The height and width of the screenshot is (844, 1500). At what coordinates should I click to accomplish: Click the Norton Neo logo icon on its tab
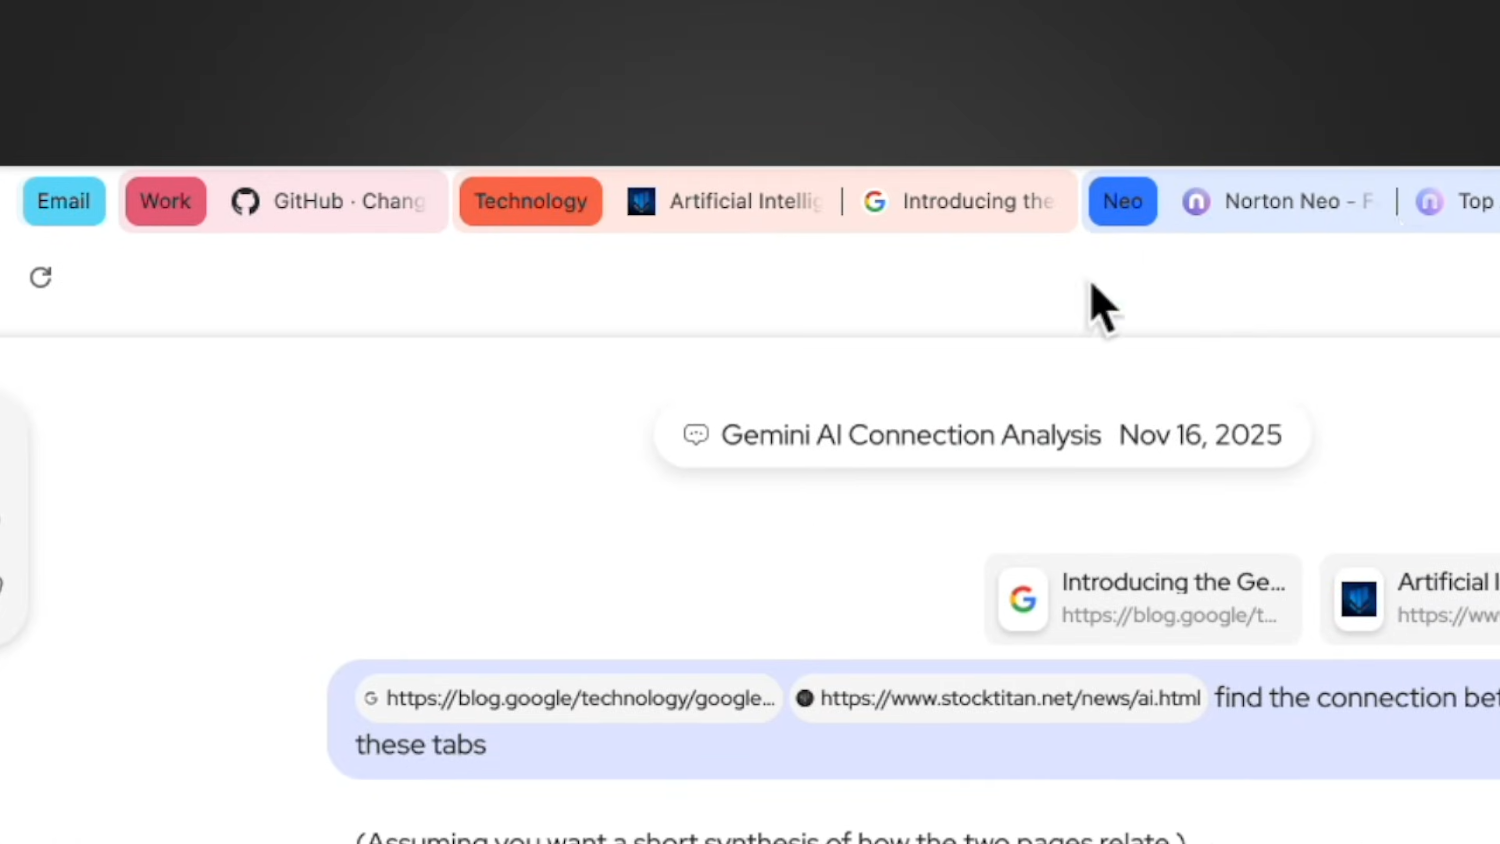[1196, 202]
